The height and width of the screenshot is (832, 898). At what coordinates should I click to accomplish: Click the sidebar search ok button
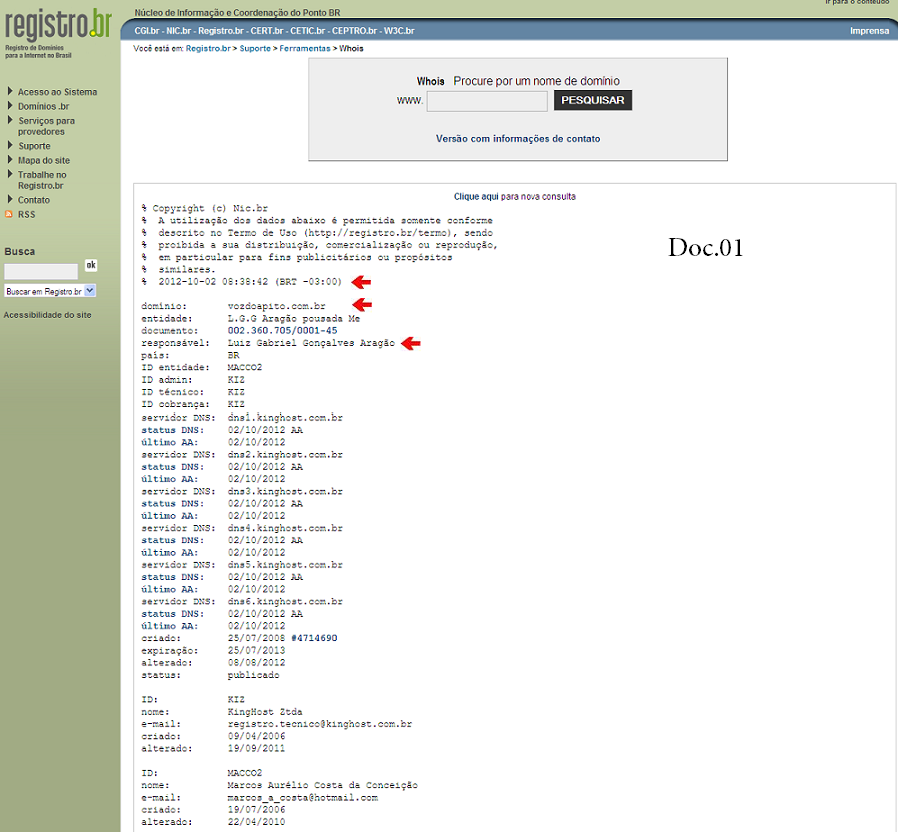(x=90, y=265)
